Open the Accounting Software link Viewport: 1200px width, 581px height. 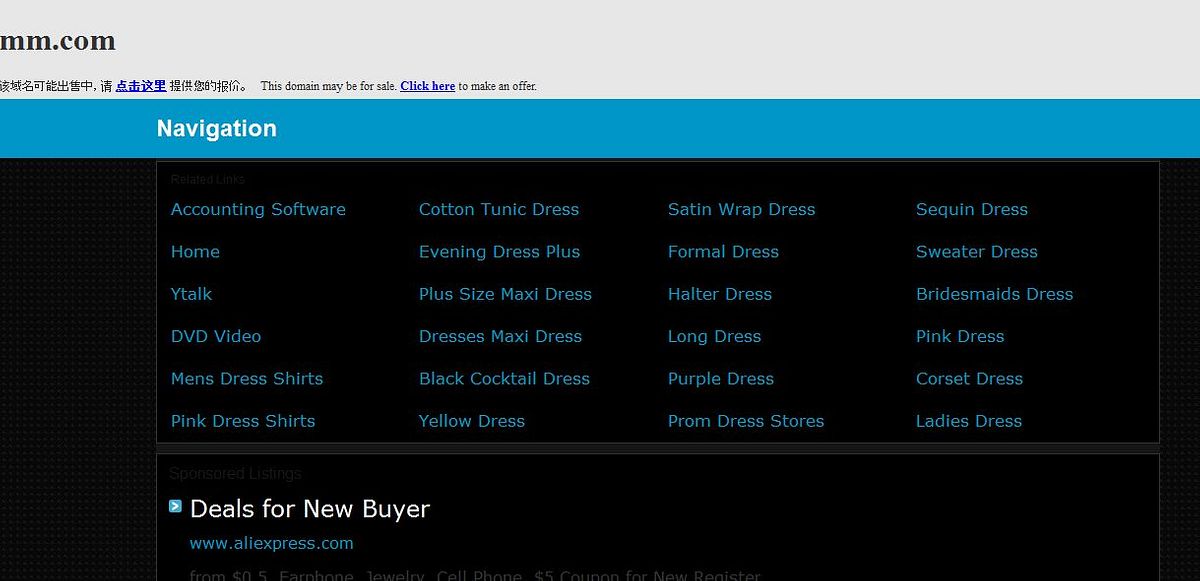point(258,210)
